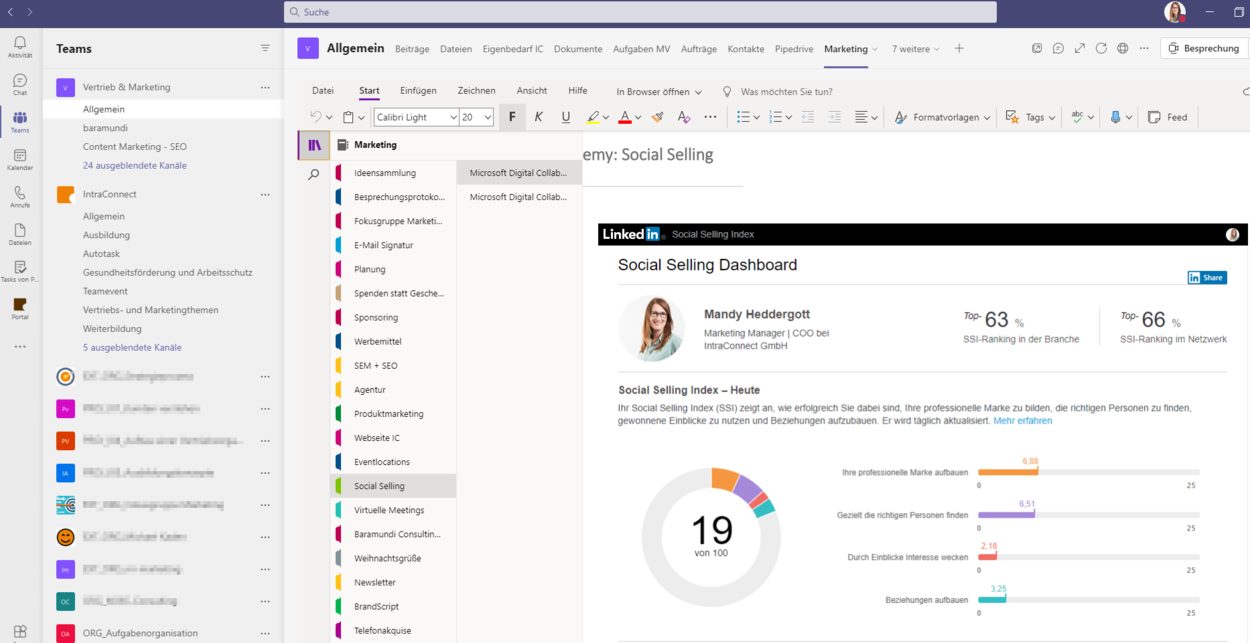
Task: Toggle italic formatting
Action: pyautogui.click(x=539, y=117)
